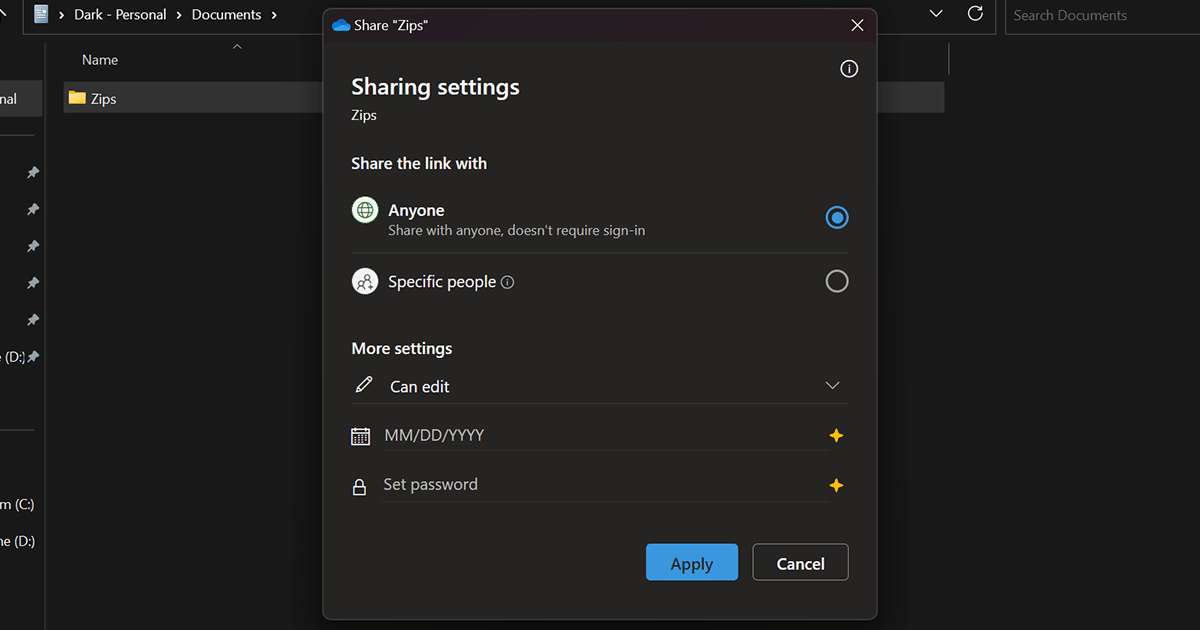Select the Anyone sharing radio button
Screen dimensions: 1200x630
pos(836,217)
